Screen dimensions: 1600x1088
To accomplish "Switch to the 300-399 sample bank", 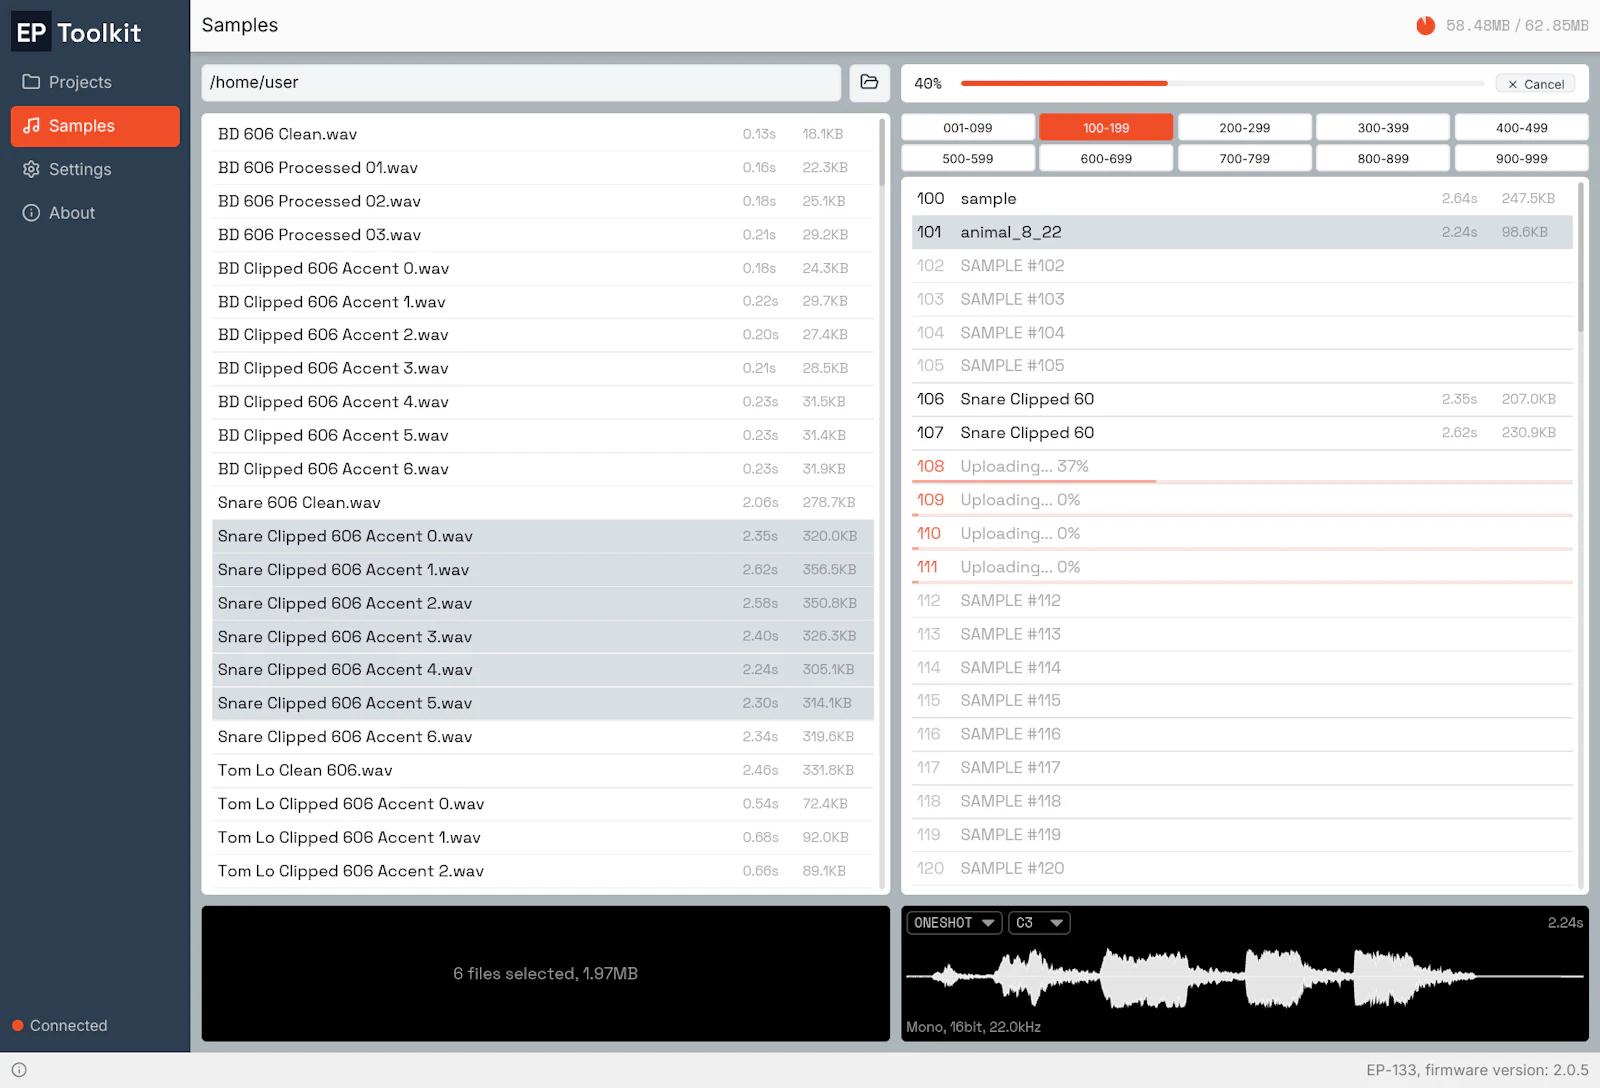I will pos(1383,128).
